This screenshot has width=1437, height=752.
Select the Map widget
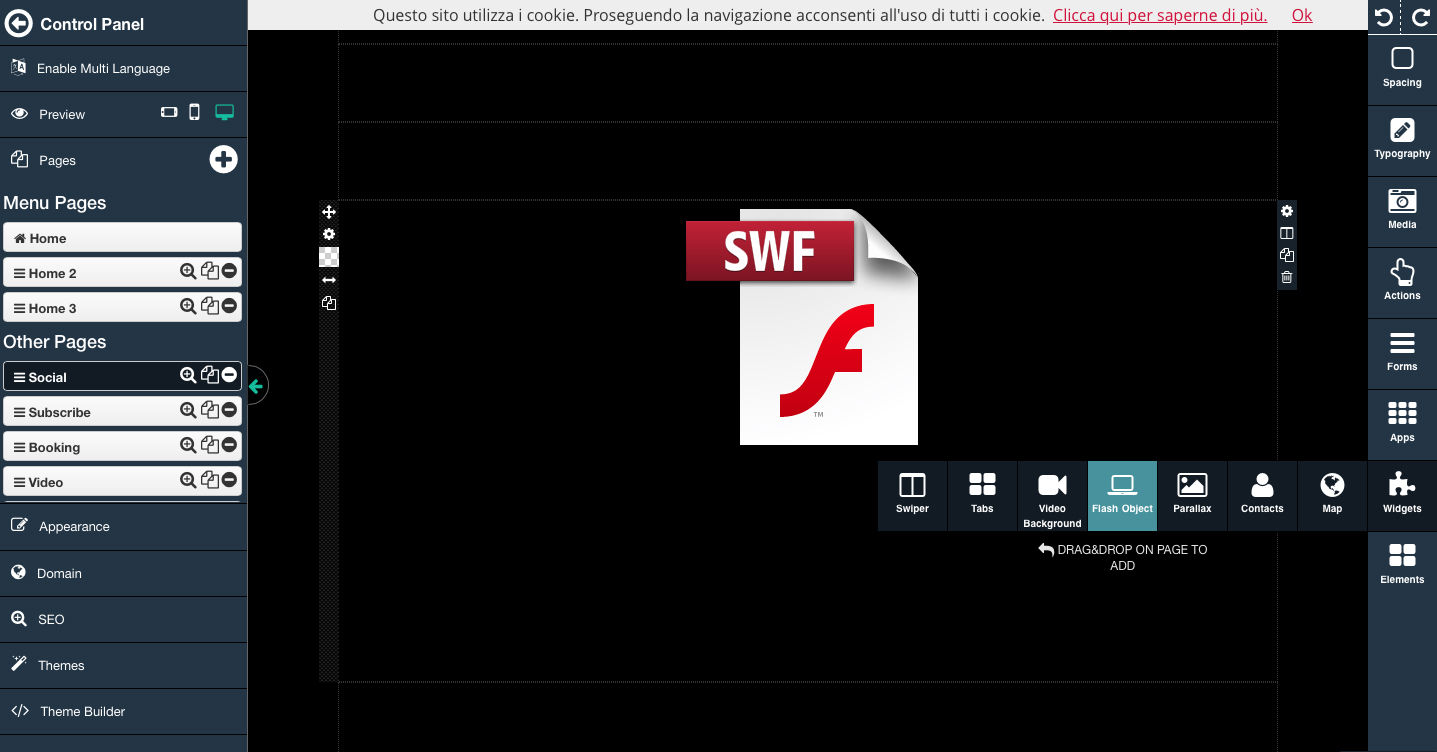pos(1332,495)
